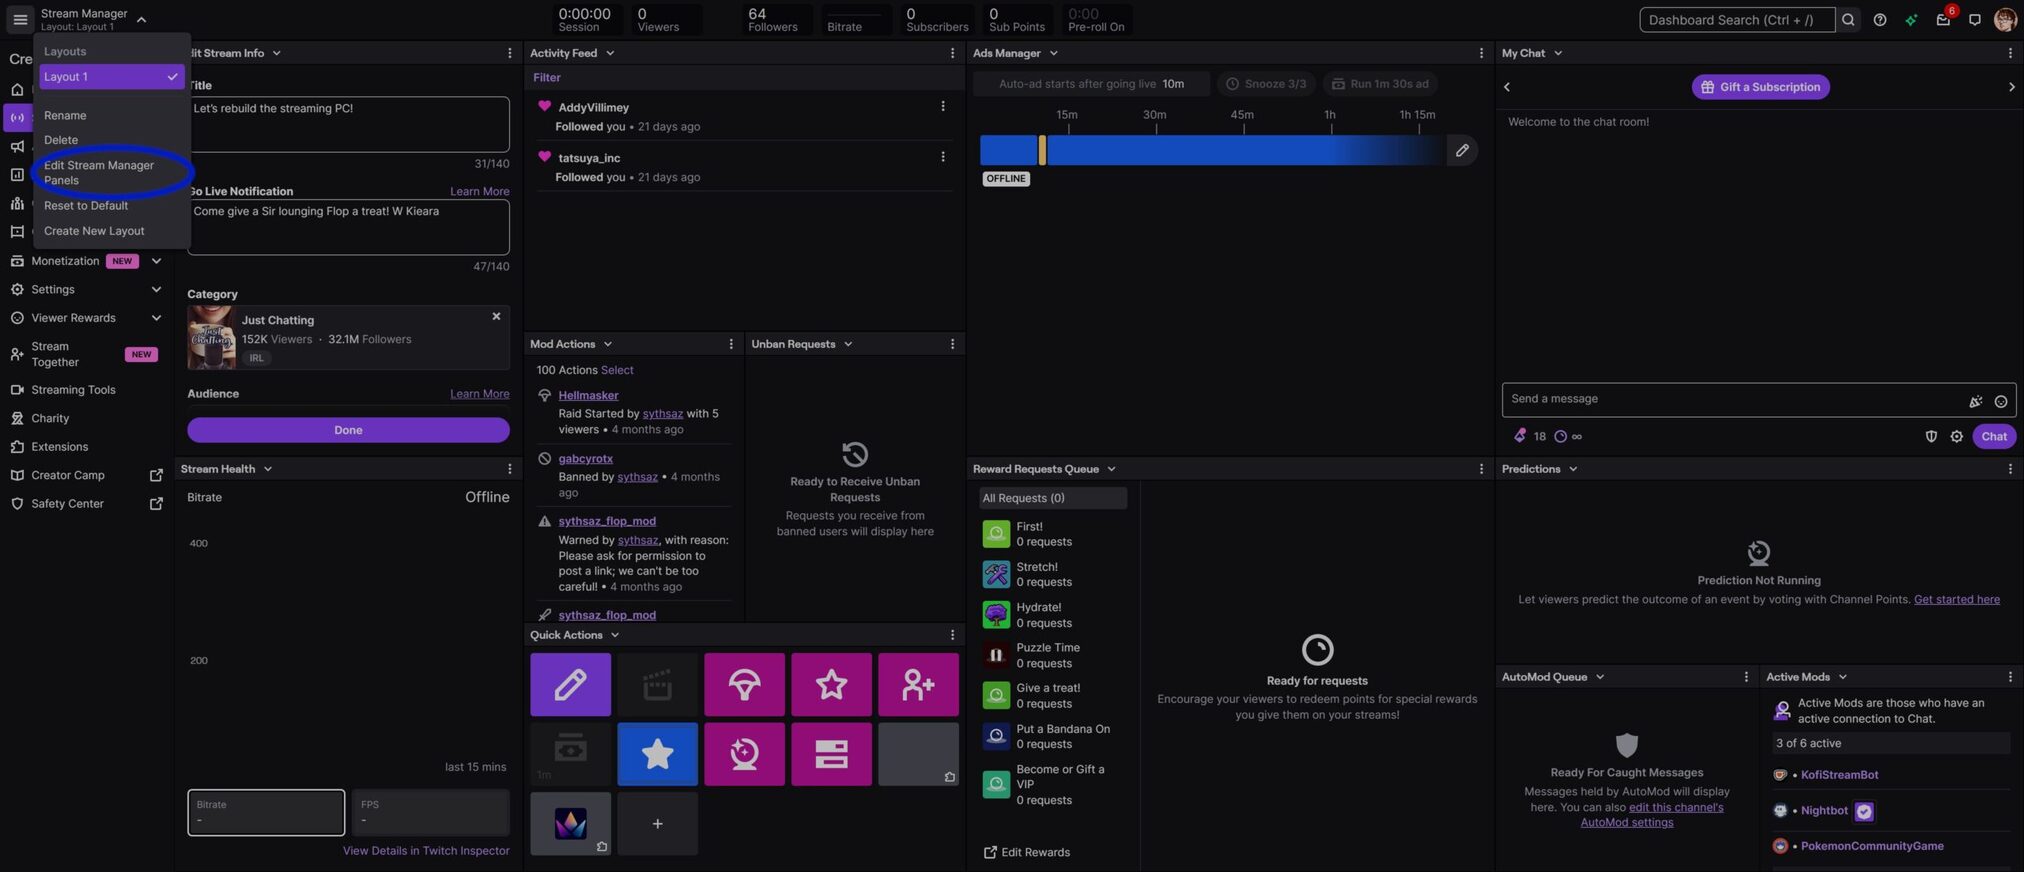Click the pencil icon beside ad timeline
The width and height of the screenshot is (2024, 872).
1462,151
